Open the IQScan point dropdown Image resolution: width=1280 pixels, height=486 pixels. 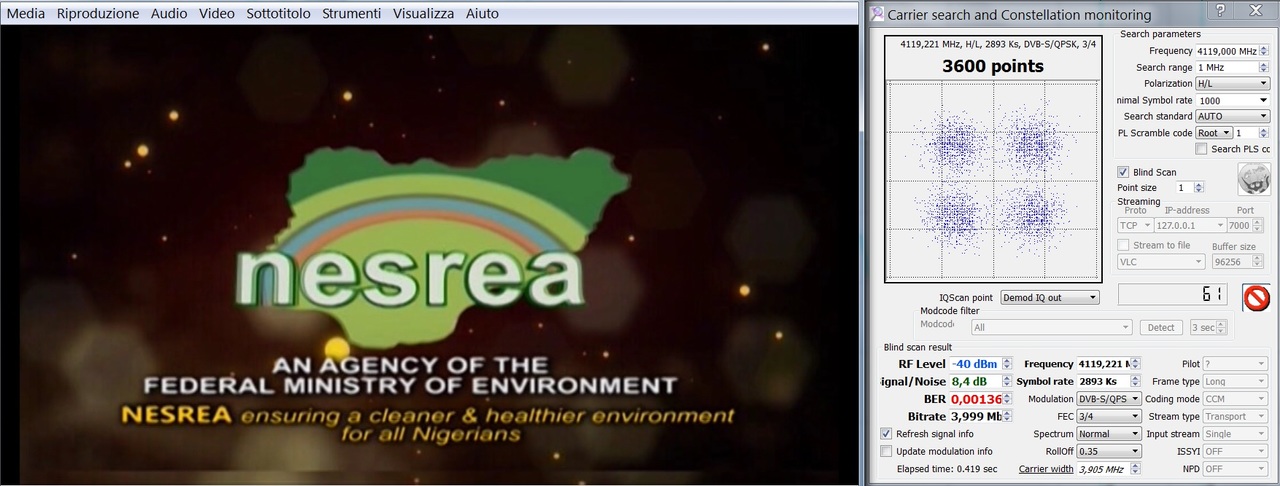pos(1049,297)
